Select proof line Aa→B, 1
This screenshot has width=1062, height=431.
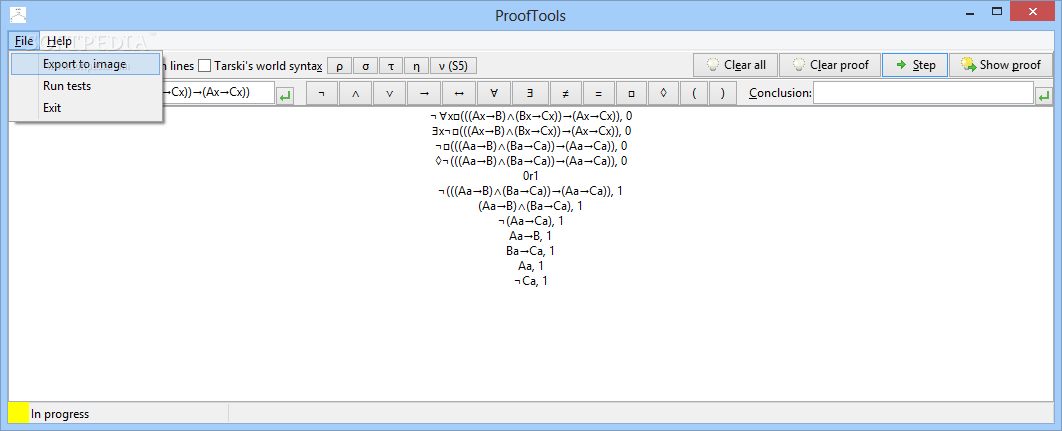[531, 235]
